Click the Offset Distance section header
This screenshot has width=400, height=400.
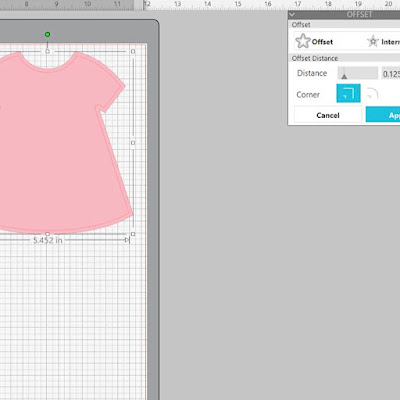click(344, 58)
